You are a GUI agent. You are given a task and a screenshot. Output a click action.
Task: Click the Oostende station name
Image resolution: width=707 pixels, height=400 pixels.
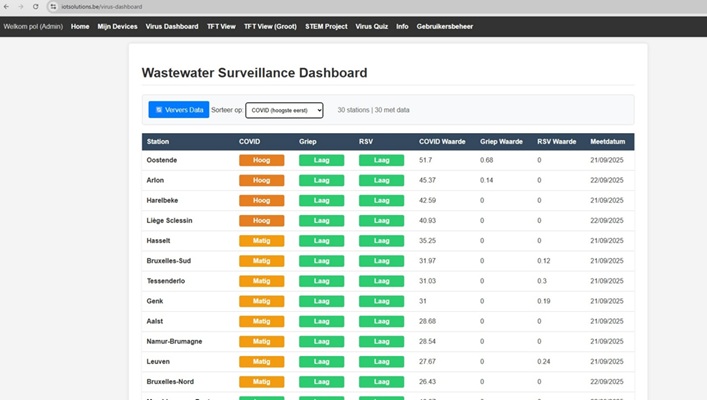point(161,160)
